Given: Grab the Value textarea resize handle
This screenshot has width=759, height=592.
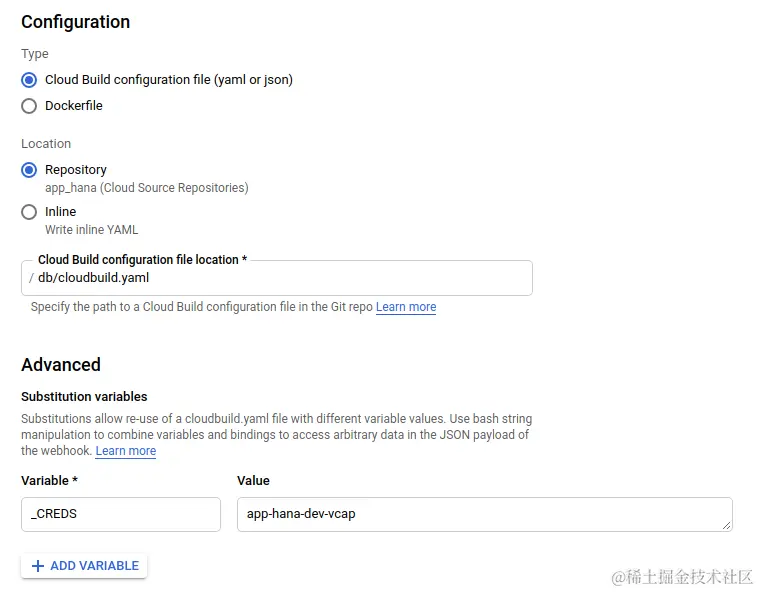Looking at the screenshot, I should tap(726, 525).
